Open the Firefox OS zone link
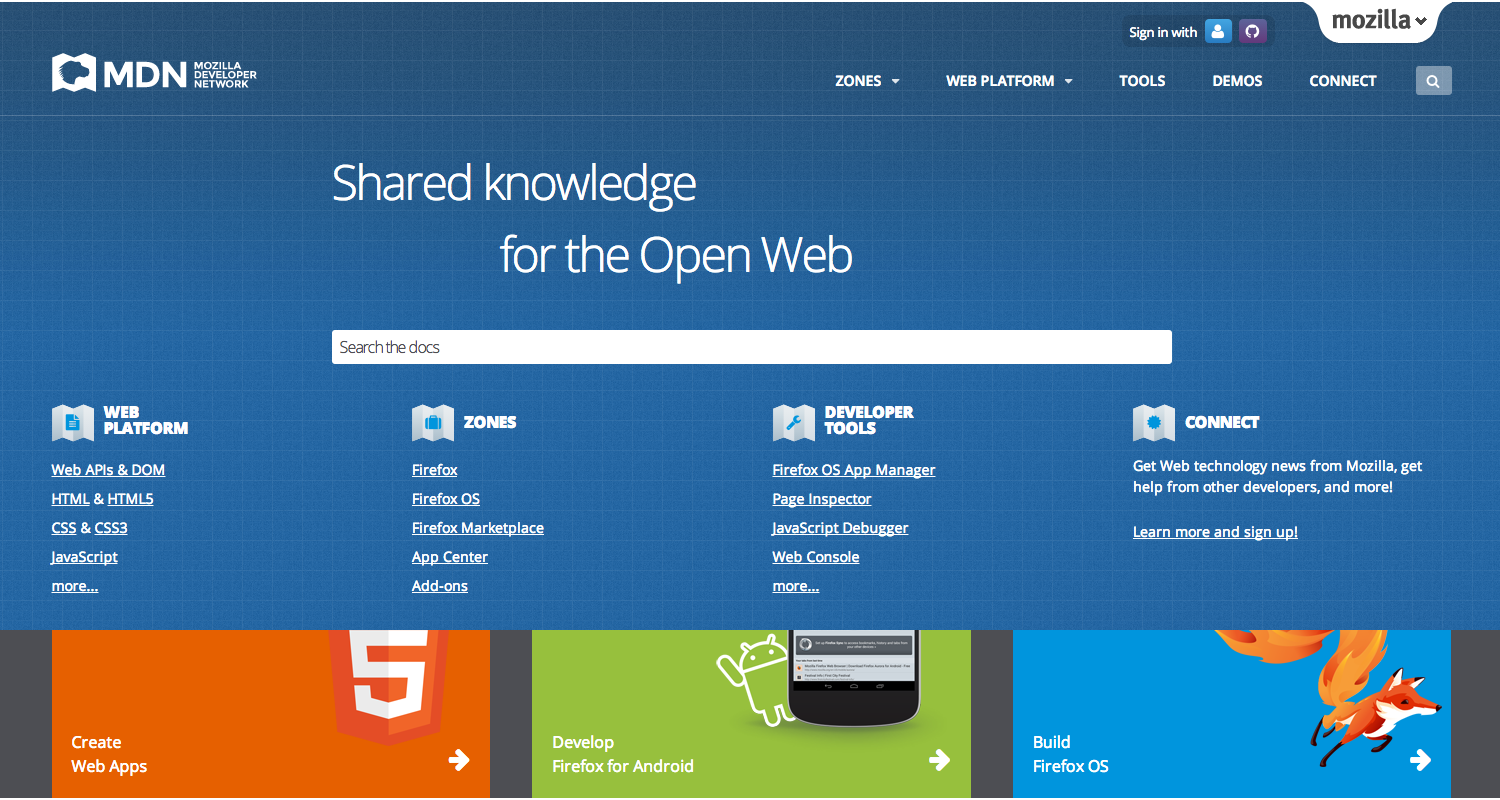The width and height of the screenshot is (1500, 800). coord(446,499)
